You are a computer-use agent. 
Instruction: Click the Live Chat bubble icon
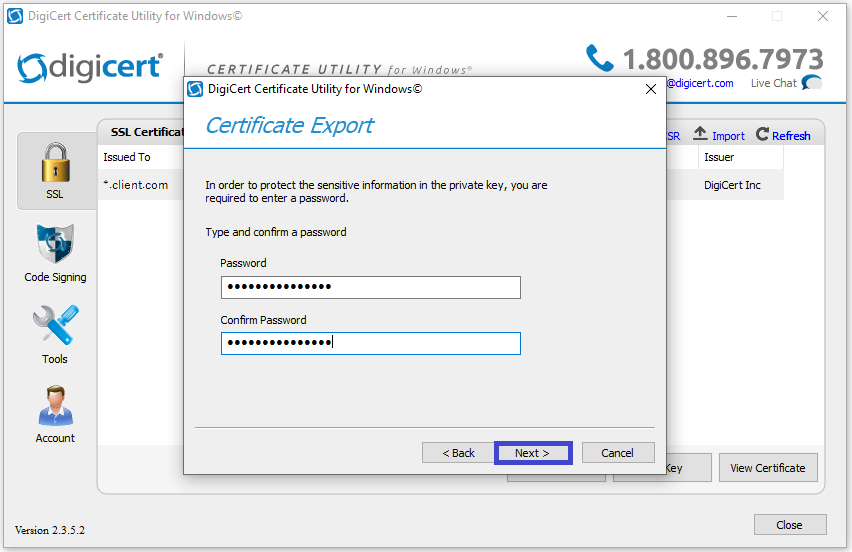point(812,83)
